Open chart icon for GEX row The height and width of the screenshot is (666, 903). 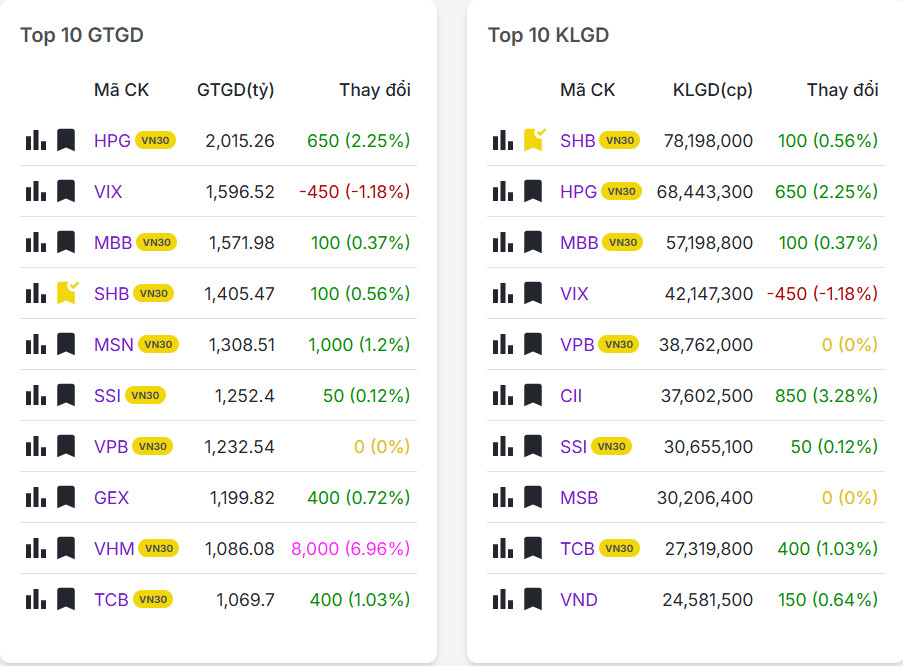pos(36,497)
